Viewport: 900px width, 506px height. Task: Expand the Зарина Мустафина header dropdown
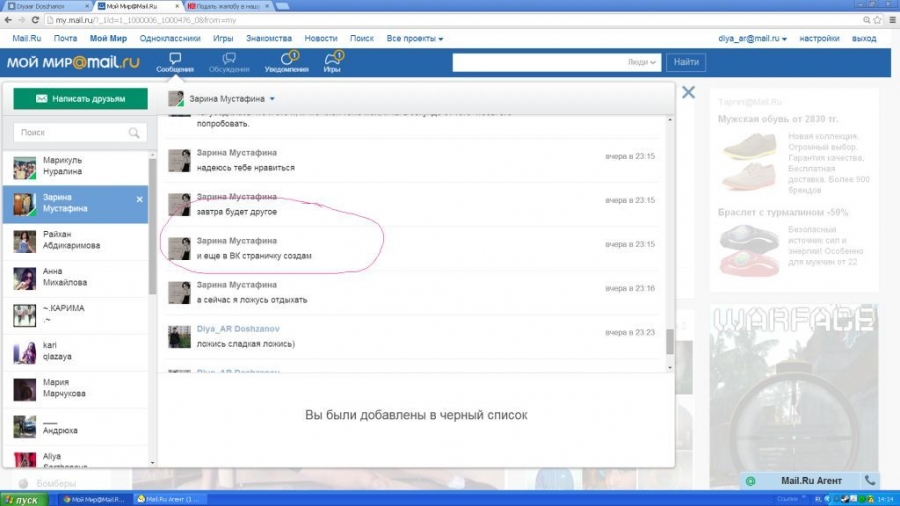[x=272, y=99]
